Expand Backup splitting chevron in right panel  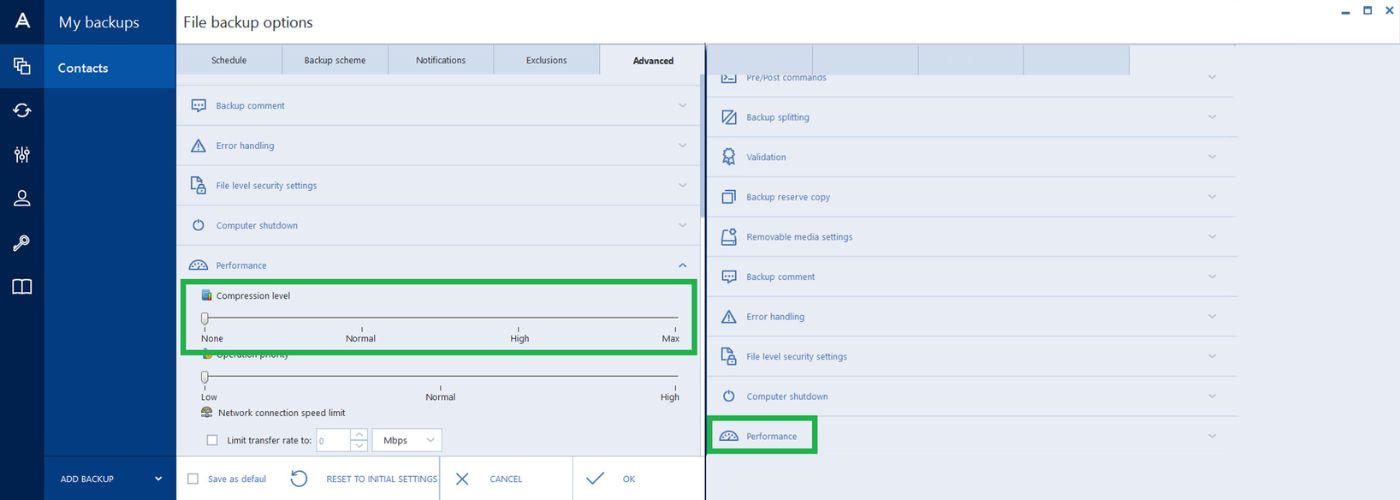tap(1212, 117)
